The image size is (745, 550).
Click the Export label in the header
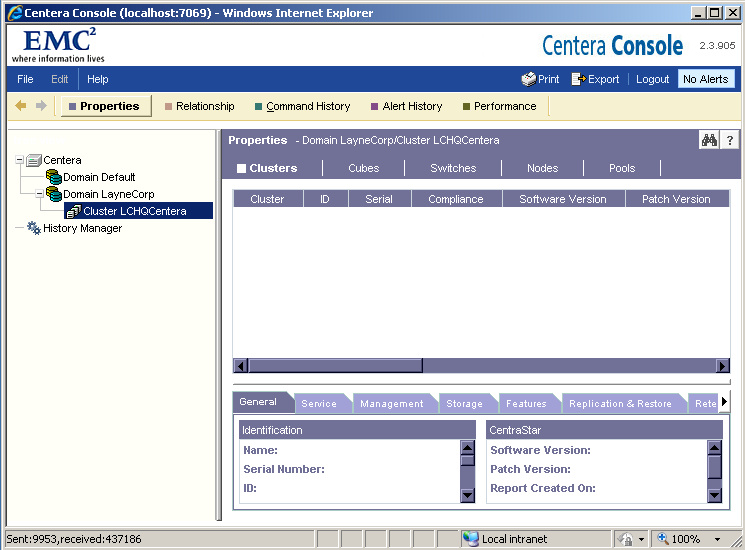click(x=603, y=79)
